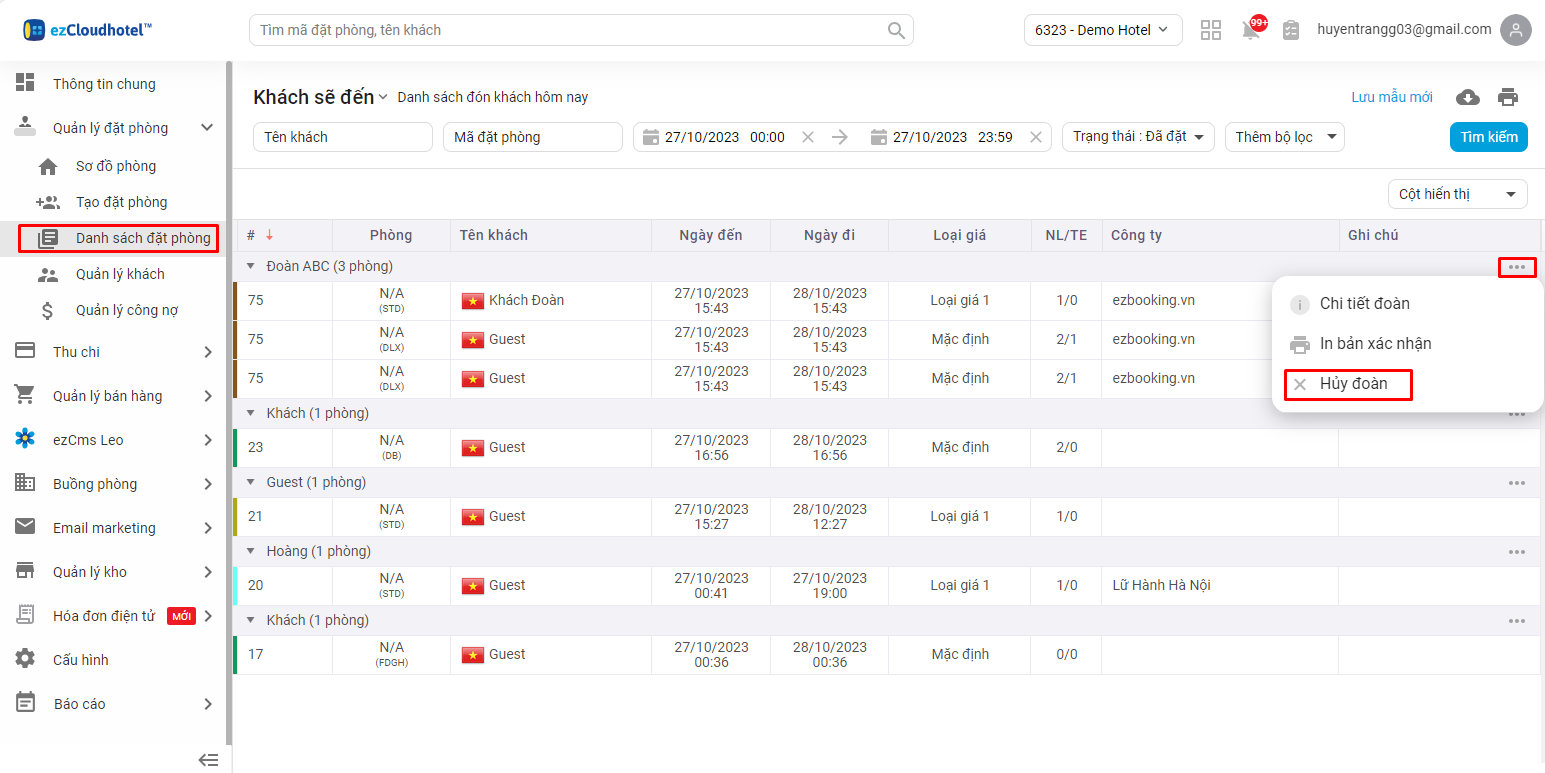Click the printer icon in header
This screenshot has width=1545, height=773.
(x=1508, y=97)
